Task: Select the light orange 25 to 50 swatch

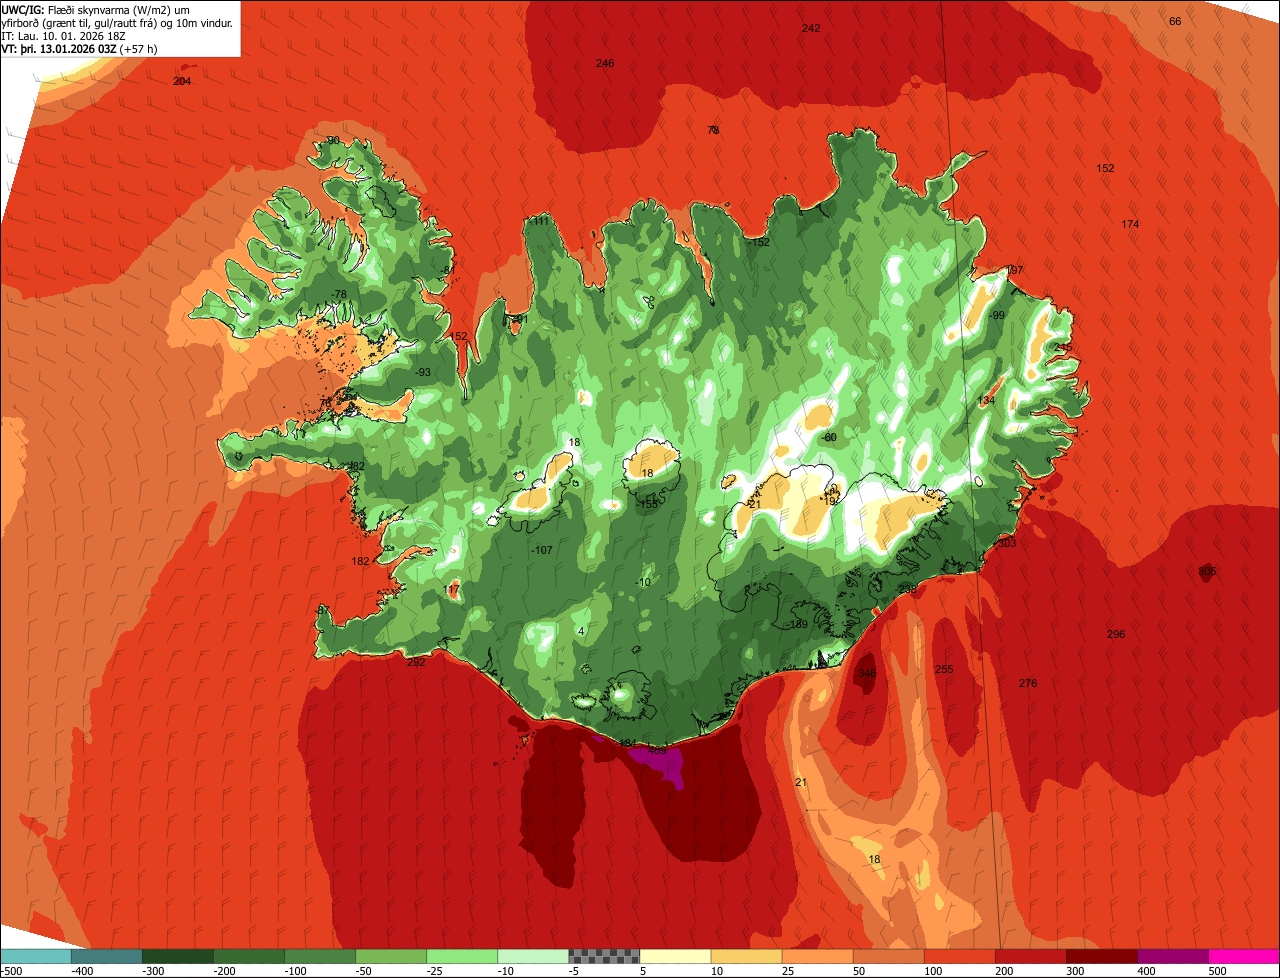Action: tap(816, 956)
